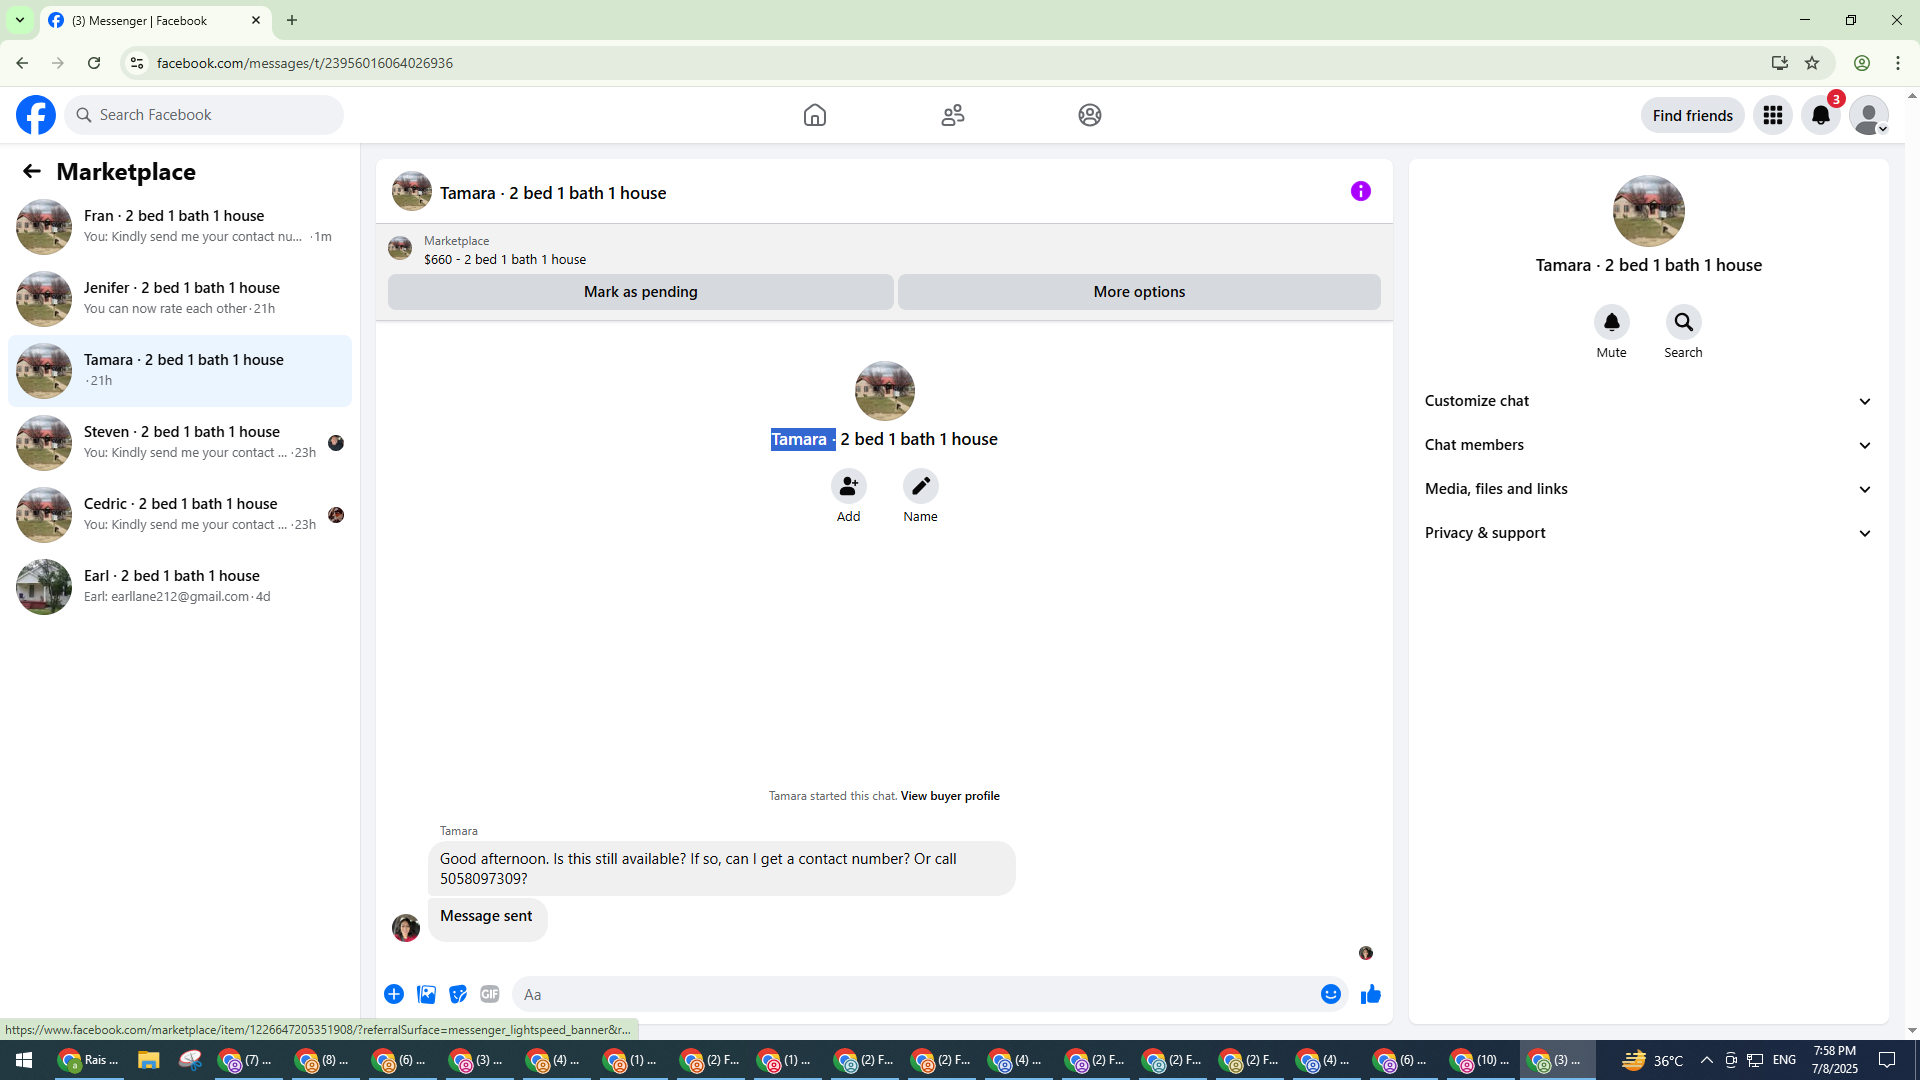Open the GIF selector icon

coord(489,994)
